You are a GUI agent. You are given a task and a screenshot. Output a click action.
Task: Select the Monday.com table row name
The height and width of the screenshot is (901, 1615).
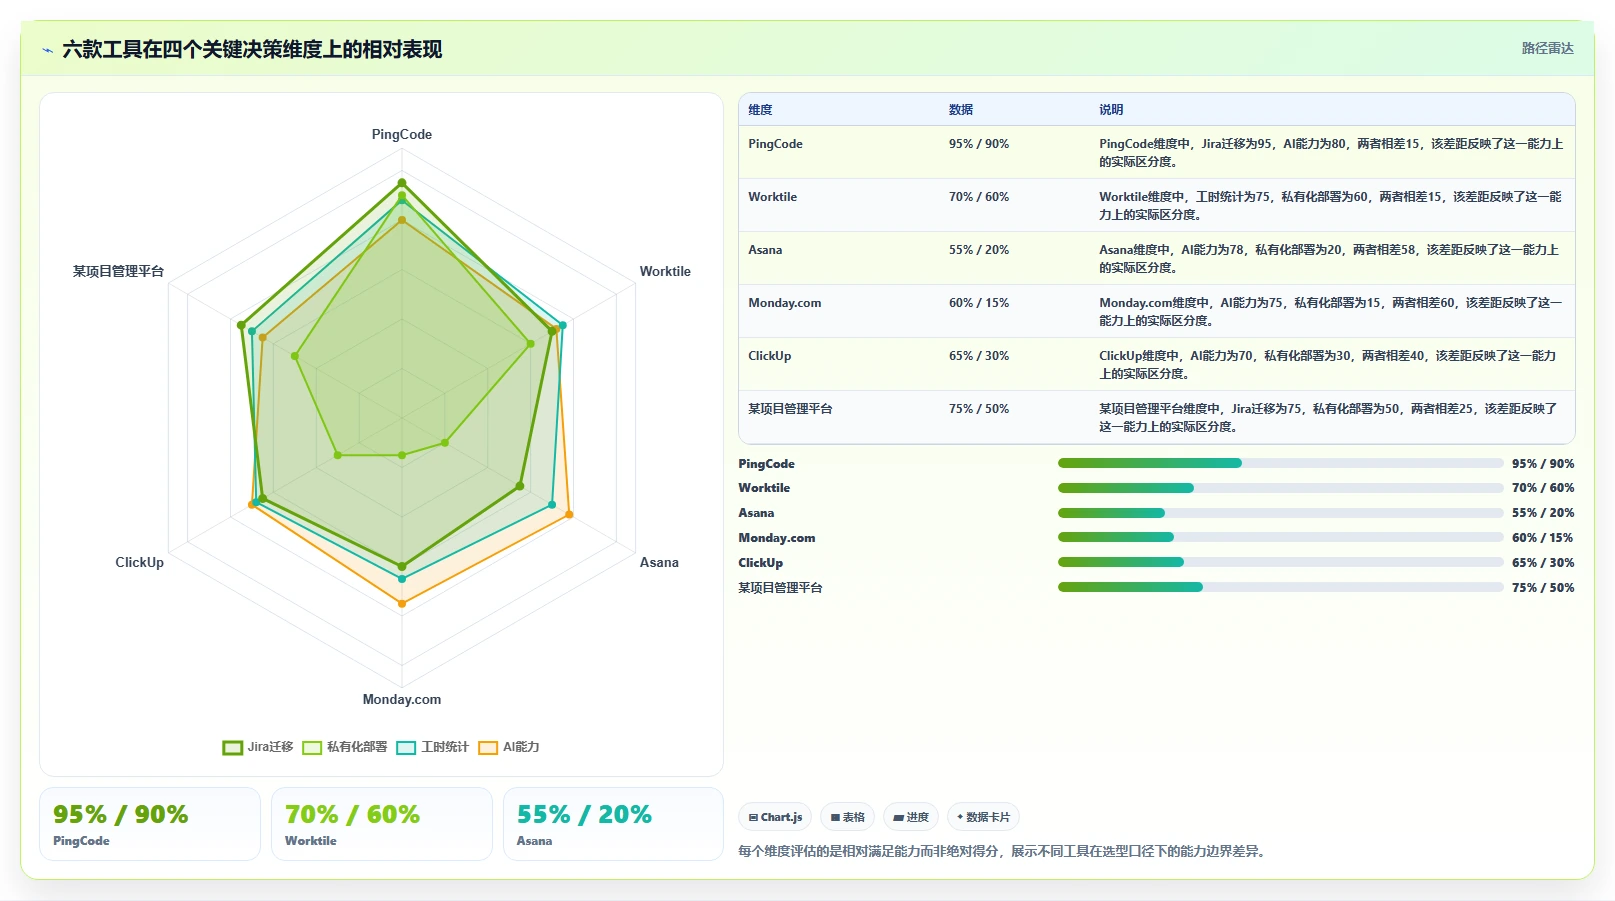coord(784,303)
